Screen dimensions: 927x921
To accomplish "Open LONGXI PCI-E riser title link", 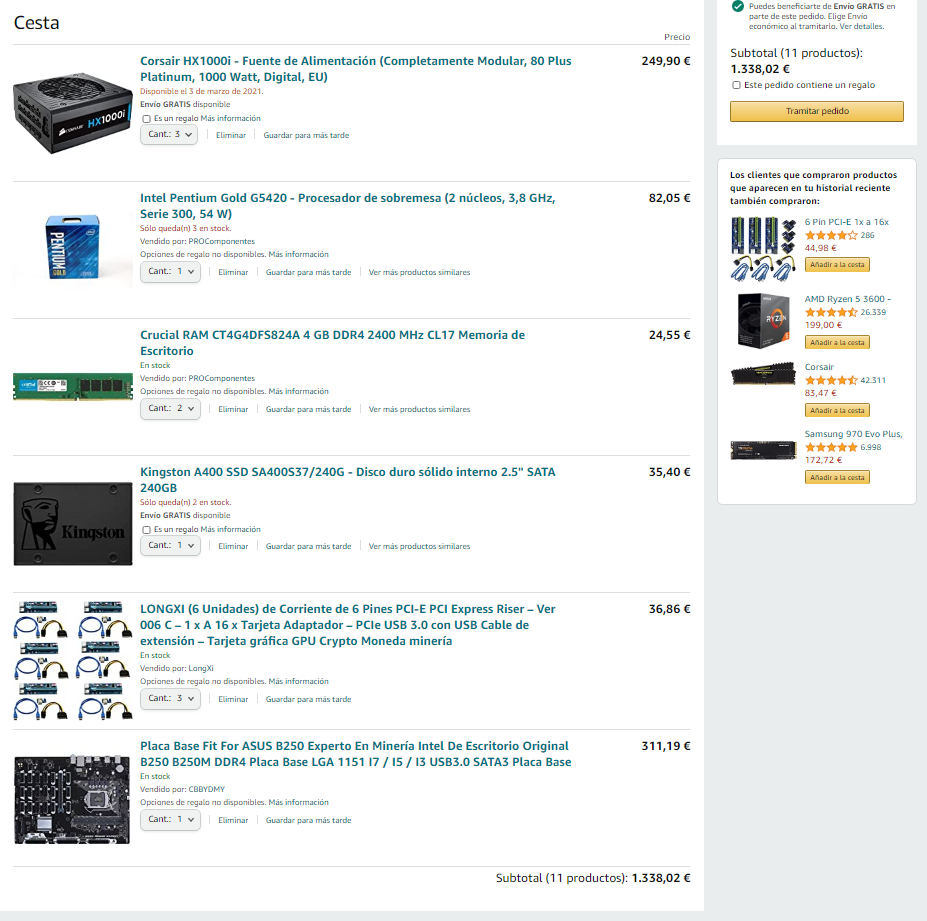I will pos(348,625).
